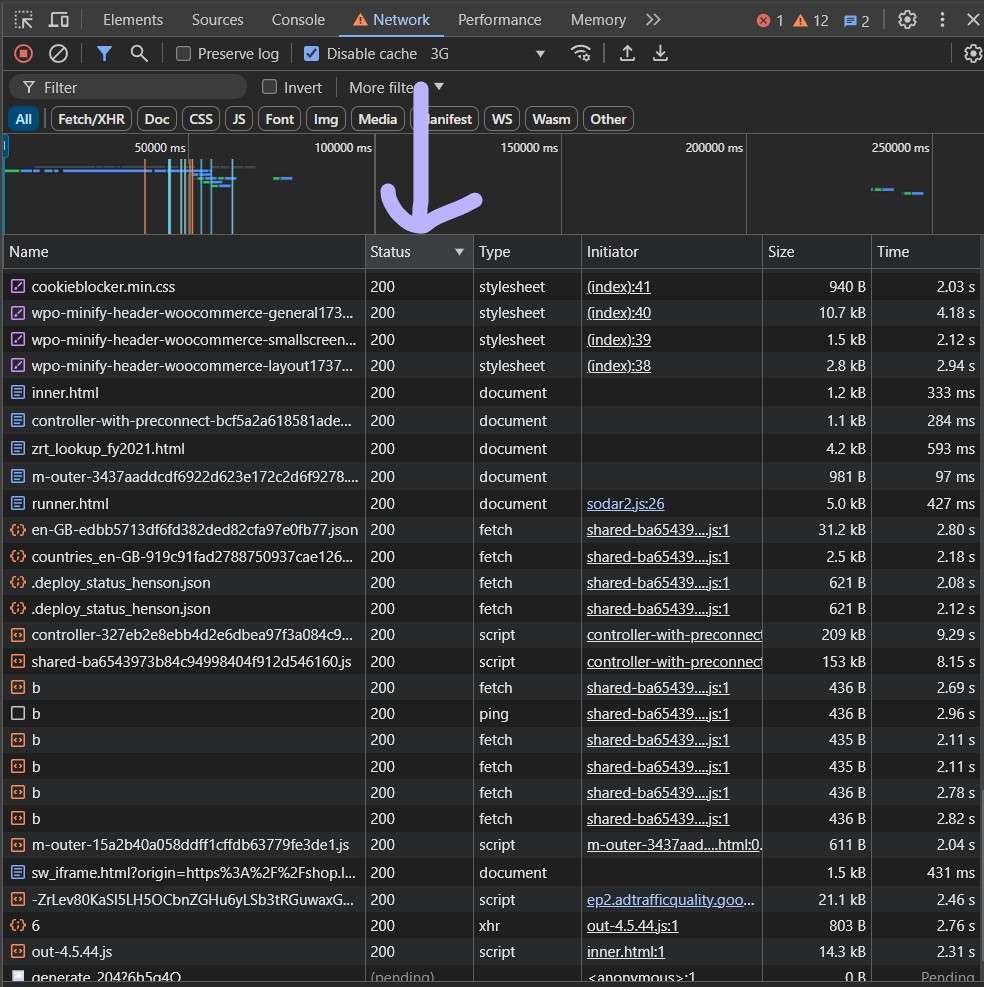Focus the Filter text input
The image size is (984, 987).
pos(128,87)
